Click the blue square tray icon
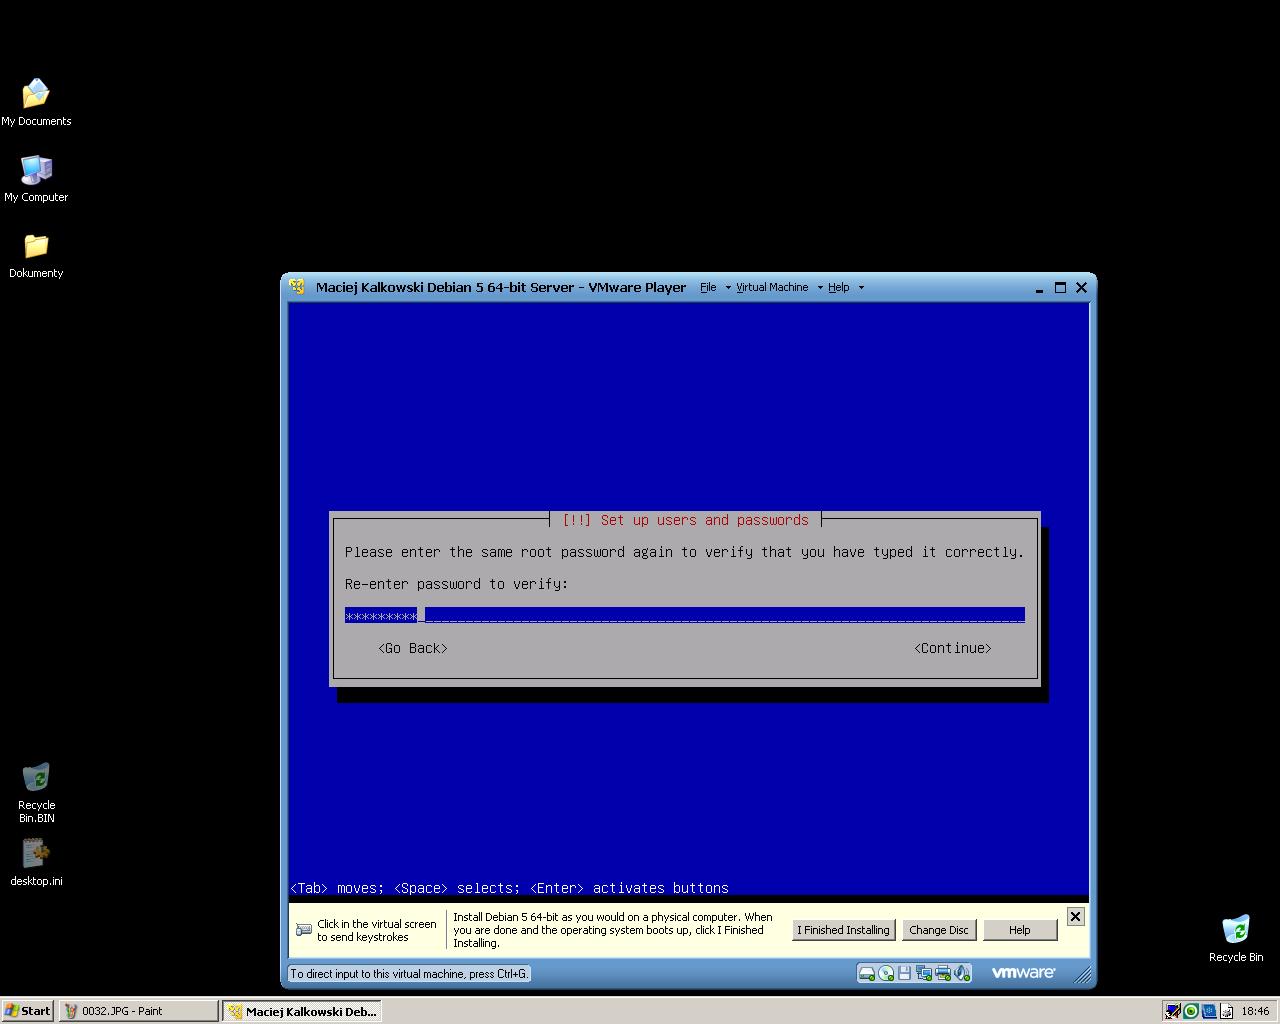 pyautogui.click(x=1208, y=1011)
